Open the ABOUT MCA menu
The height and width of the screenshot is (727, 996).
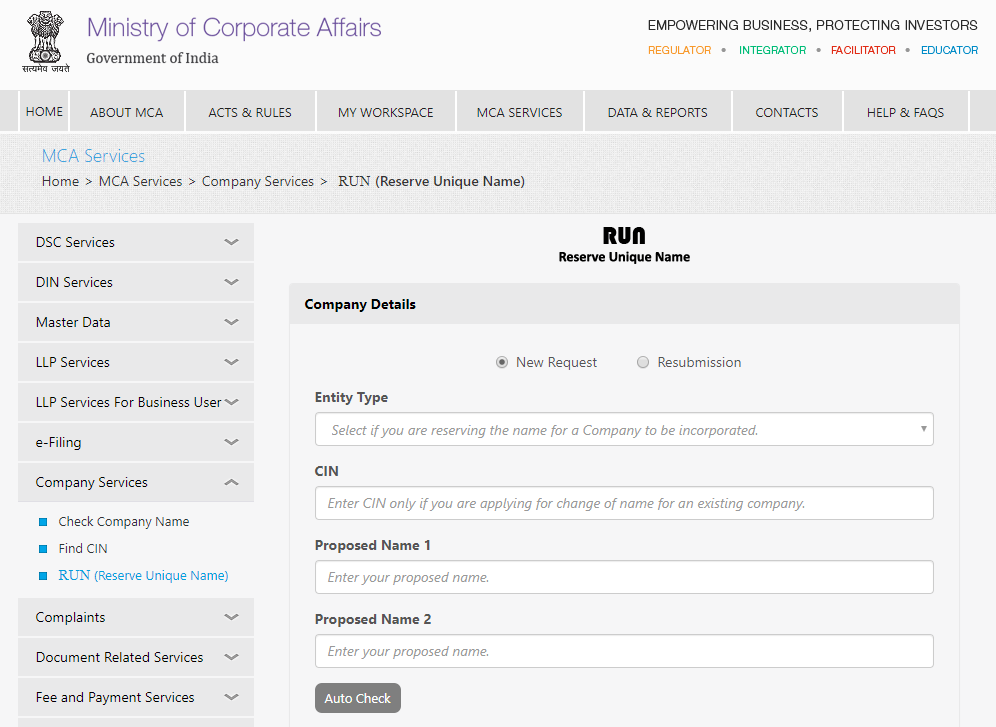pos(126,112)
